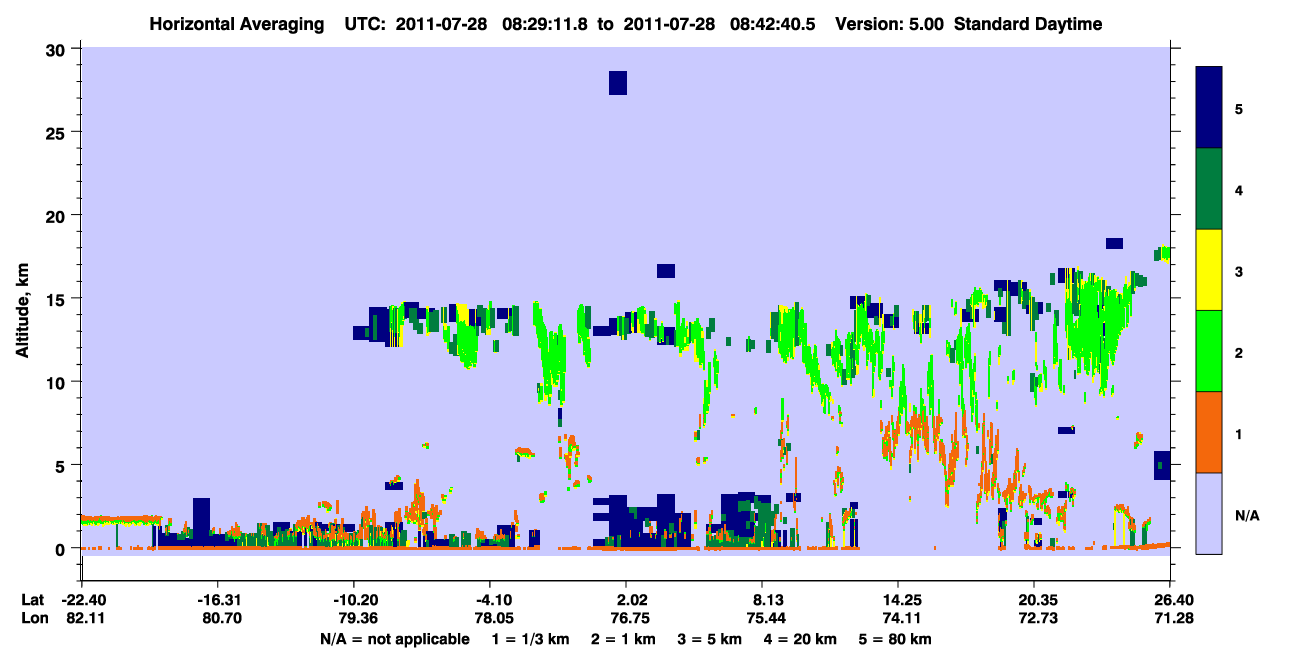Image resolution: width=1300 pixels, height=667 pixels.
Task: Click the dark blue level 5 colorbar segment
Action: pyautogui.click(x=1209, y=108)
